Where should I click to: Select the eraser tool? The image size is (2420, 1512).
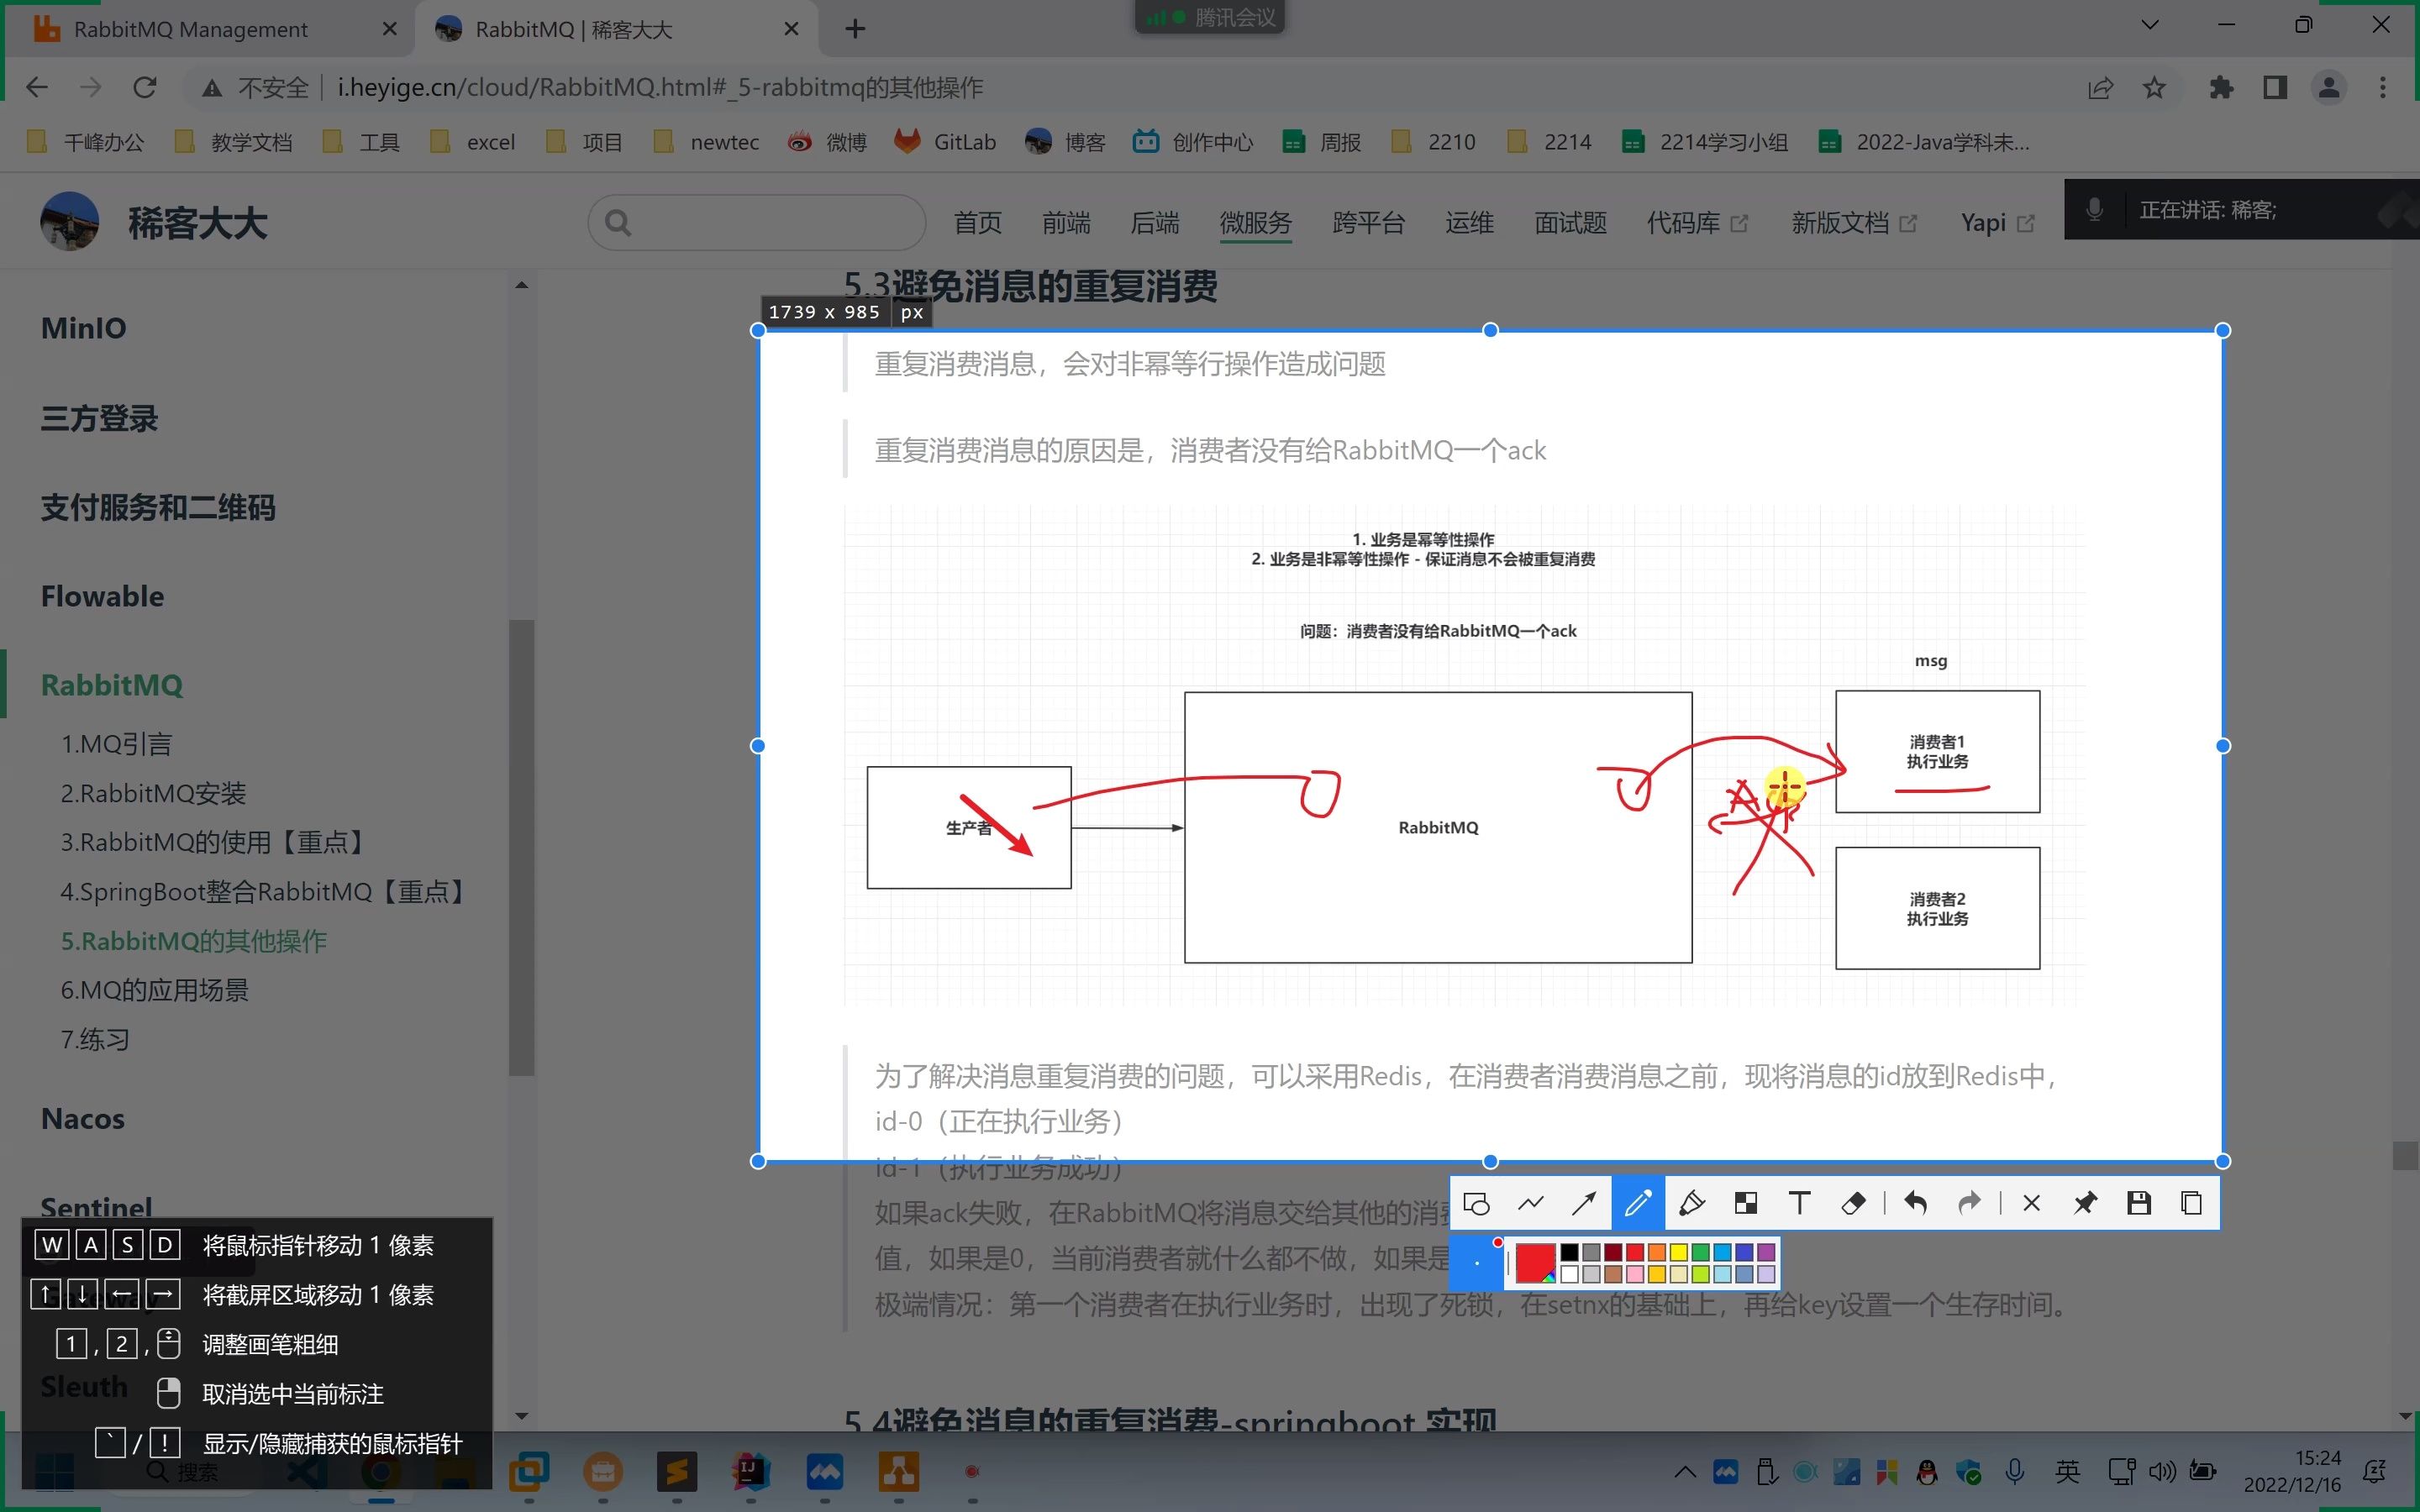click(x=1853, y=1203)
